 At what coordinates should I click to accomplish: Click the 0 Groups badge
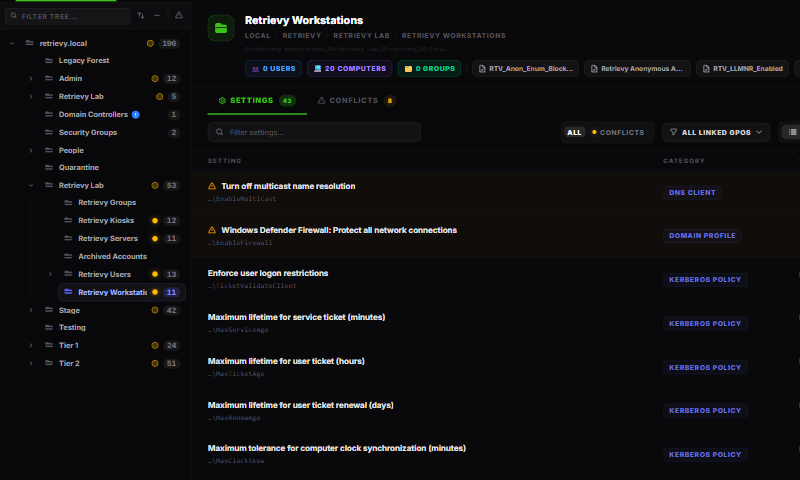[429, 68]
